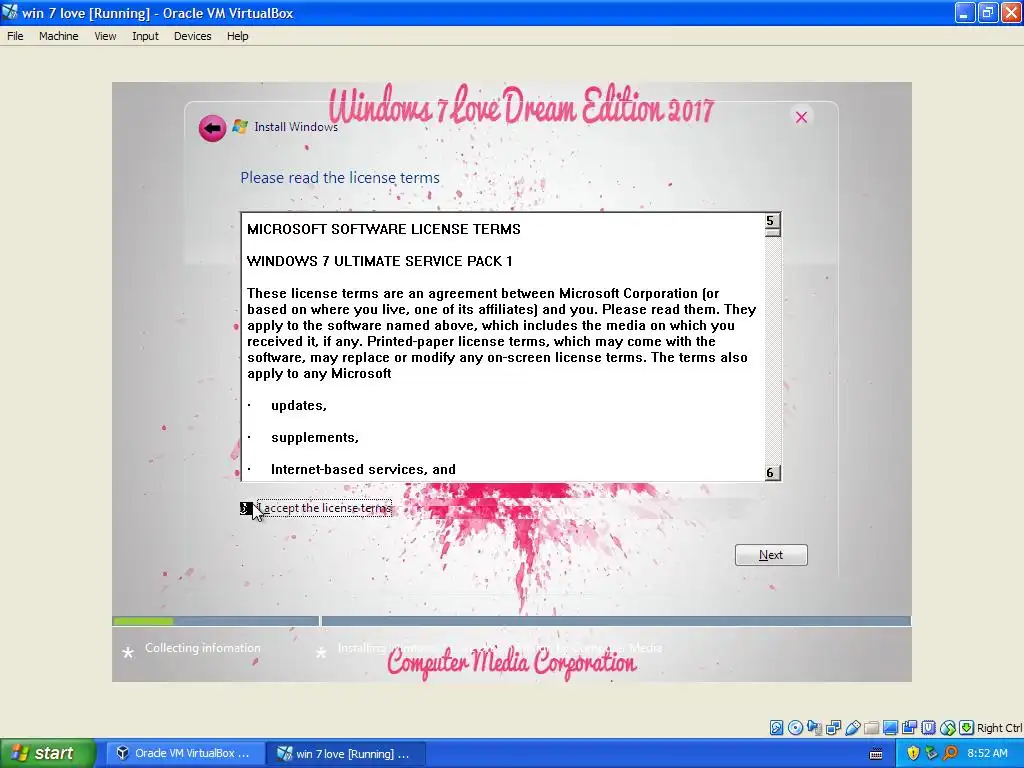1024x768 pixels.
Task: Click the license scrollbar track
Action: coord(773,350)
